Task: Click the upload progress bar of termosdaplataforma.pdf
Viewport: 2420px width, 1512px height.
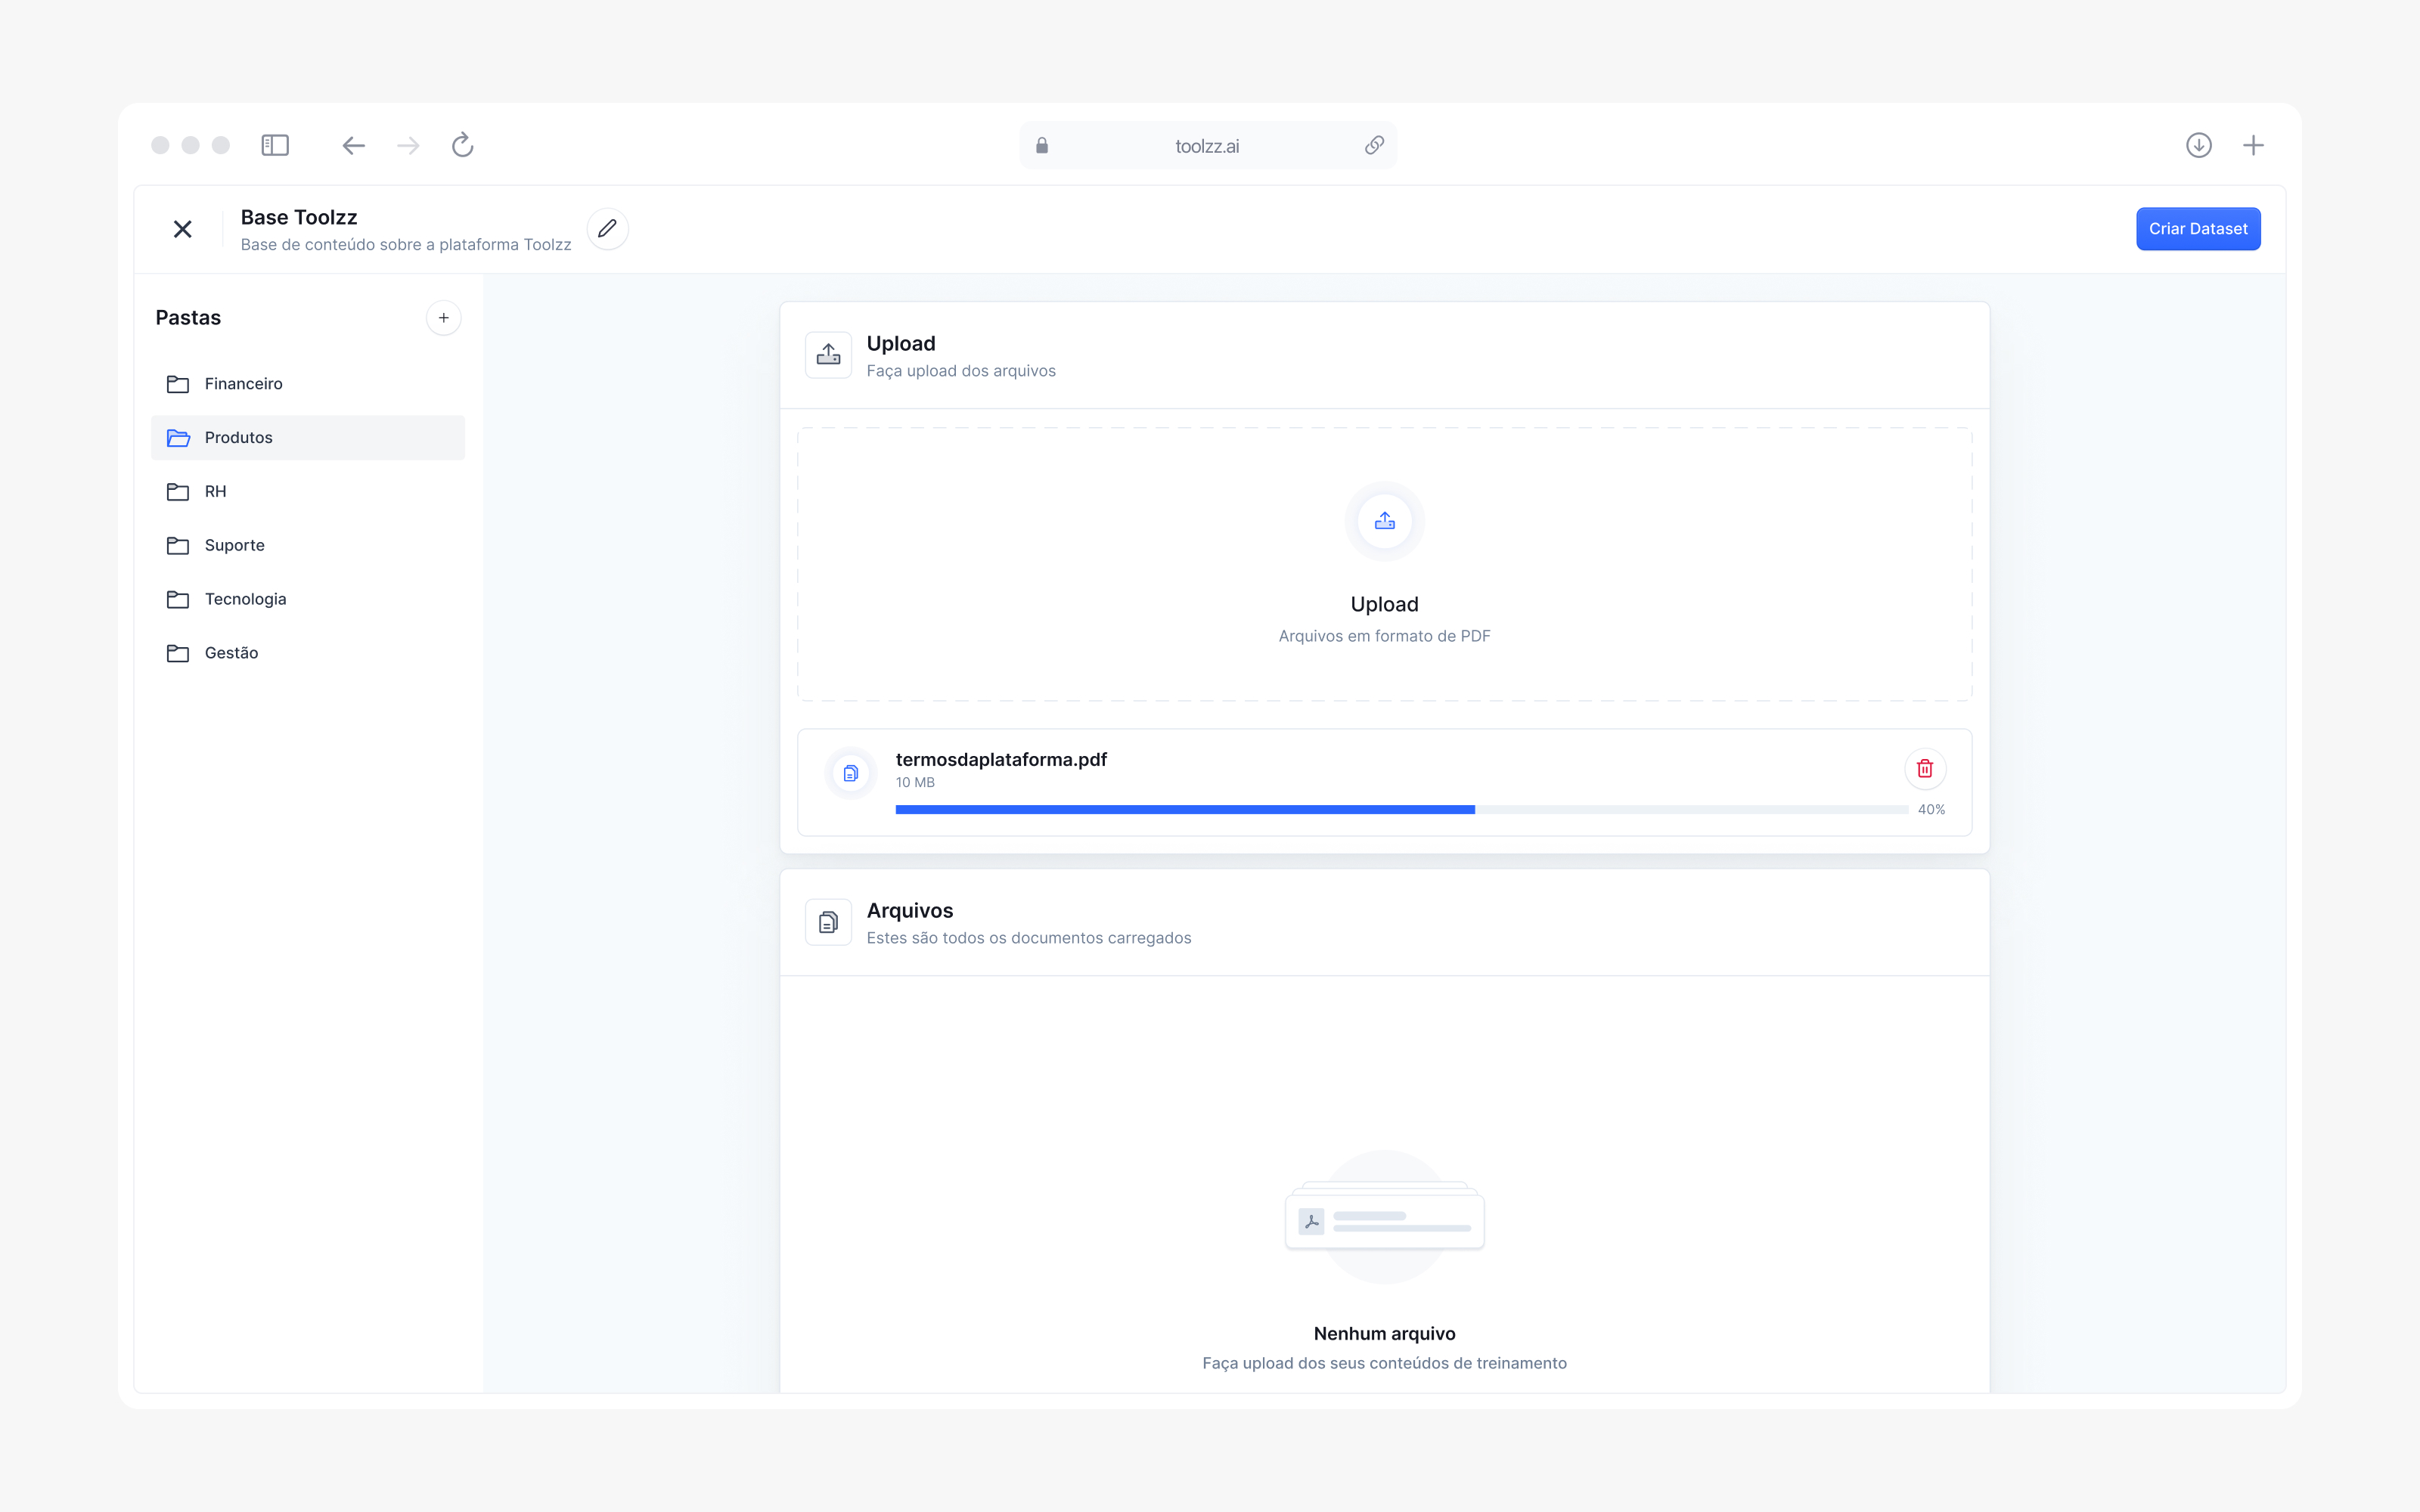Action: pyautogui.click(x=1400, y=810)
